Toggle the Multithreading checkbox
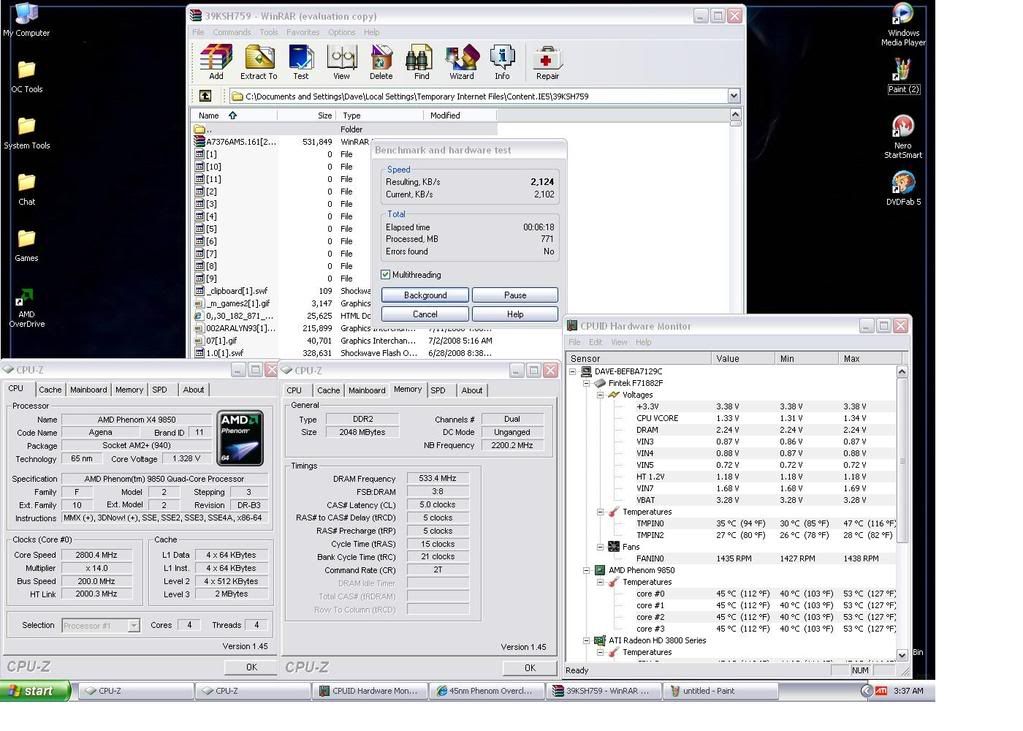Screen dimensions: 1023x731 pyautogui.click(x=386, y=275)
